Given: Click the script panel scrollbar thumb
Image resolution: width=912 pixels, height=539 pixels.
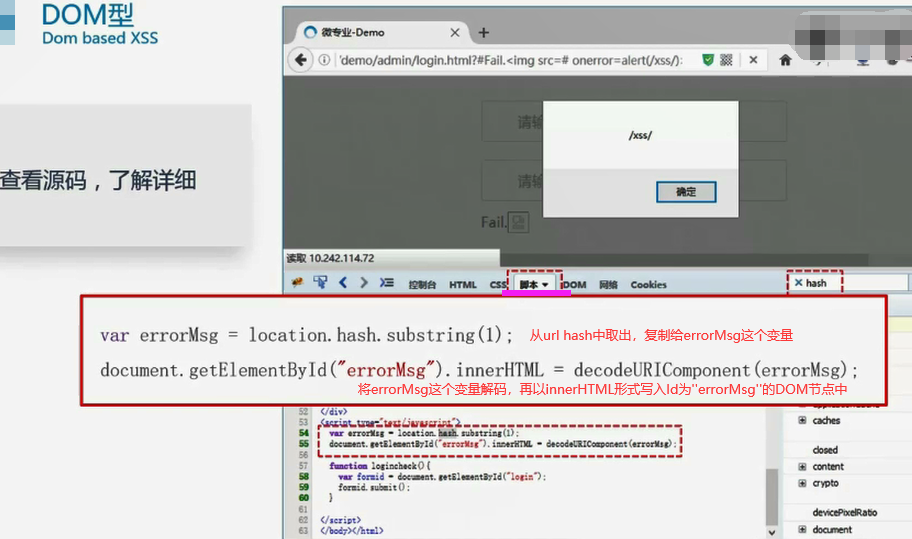Looking at the screenshot, I should coord(772,497).
